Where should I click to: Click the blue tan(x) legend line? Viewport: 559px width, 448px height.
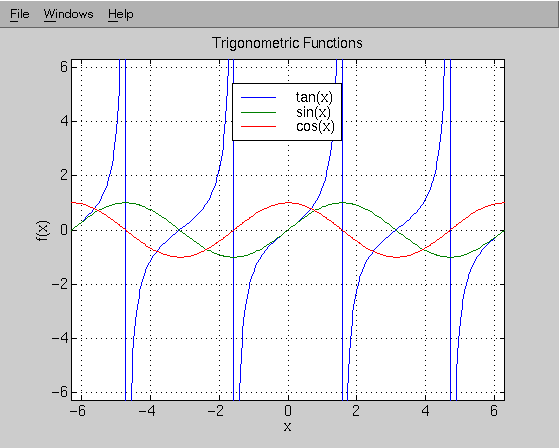(258, 97)
